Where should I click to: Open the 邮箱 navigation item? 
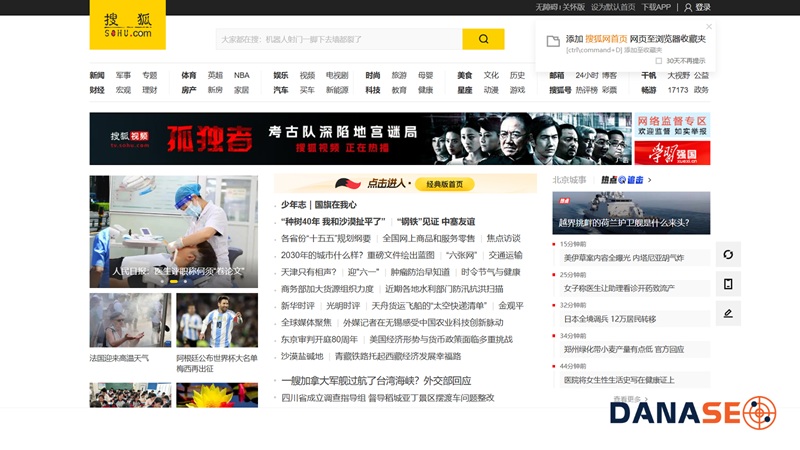[557, 75]
